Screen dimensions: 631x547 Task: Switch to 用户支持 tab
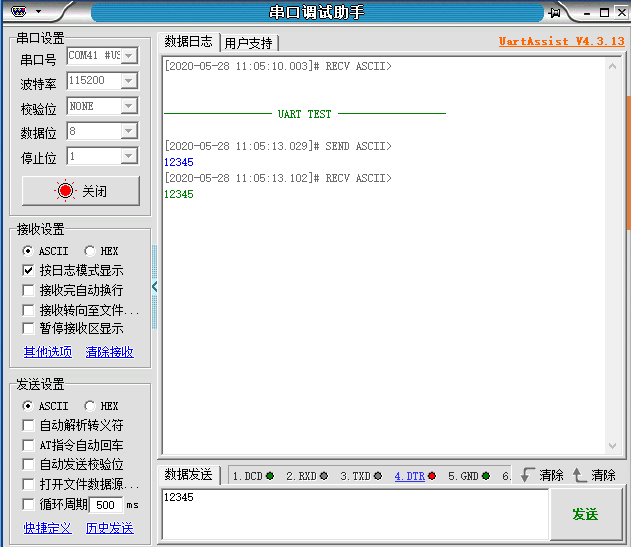[249, 43]
